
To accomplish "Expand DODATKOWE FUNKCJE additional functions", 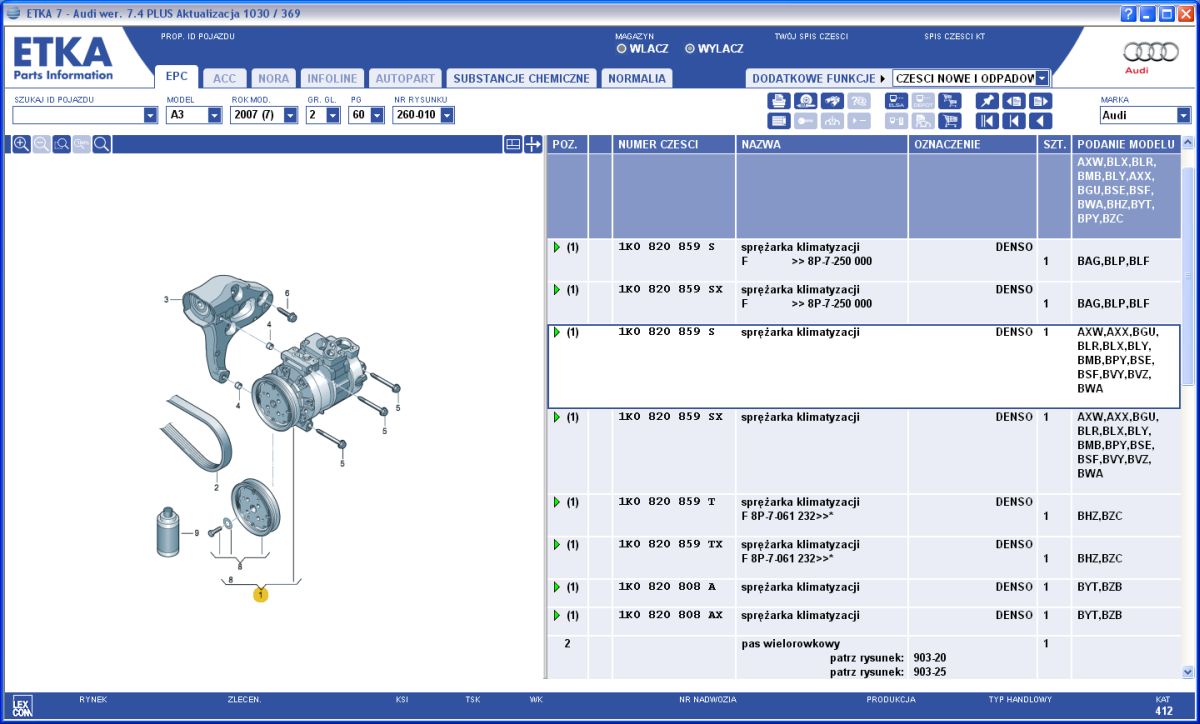I will [818, 78].
